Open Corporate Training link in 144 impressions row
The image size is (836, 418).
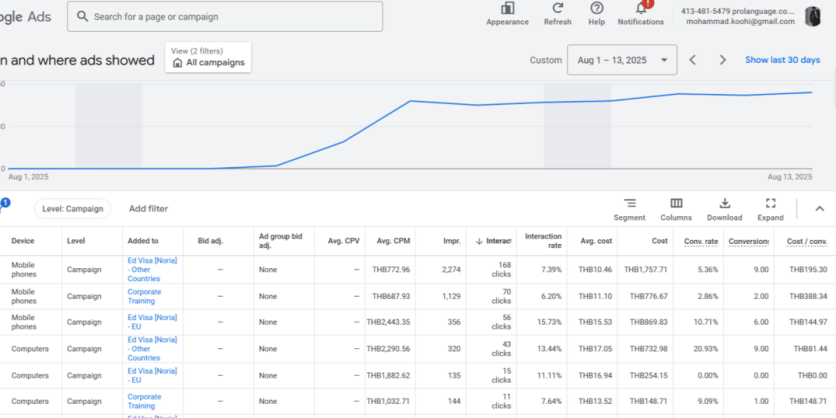pos(144,401)
